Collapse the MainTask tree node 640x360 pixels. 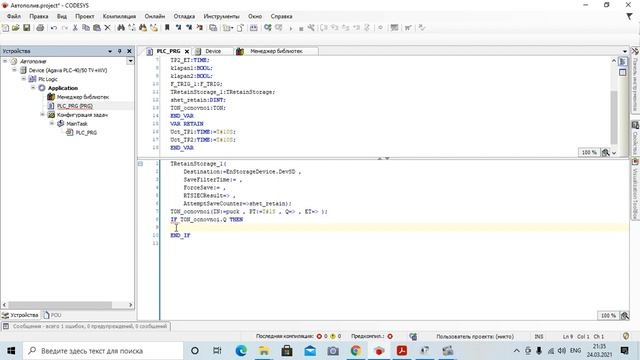pos(52,124)
